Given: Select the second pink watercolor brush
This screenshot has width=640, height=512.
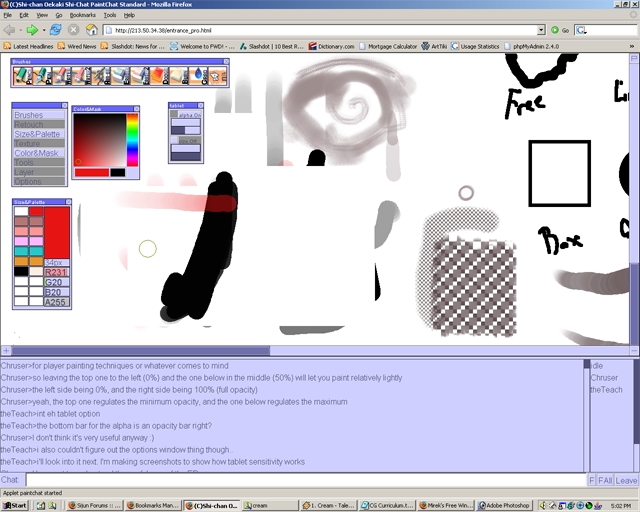Looking at the screenshot, I should (81, 76).
